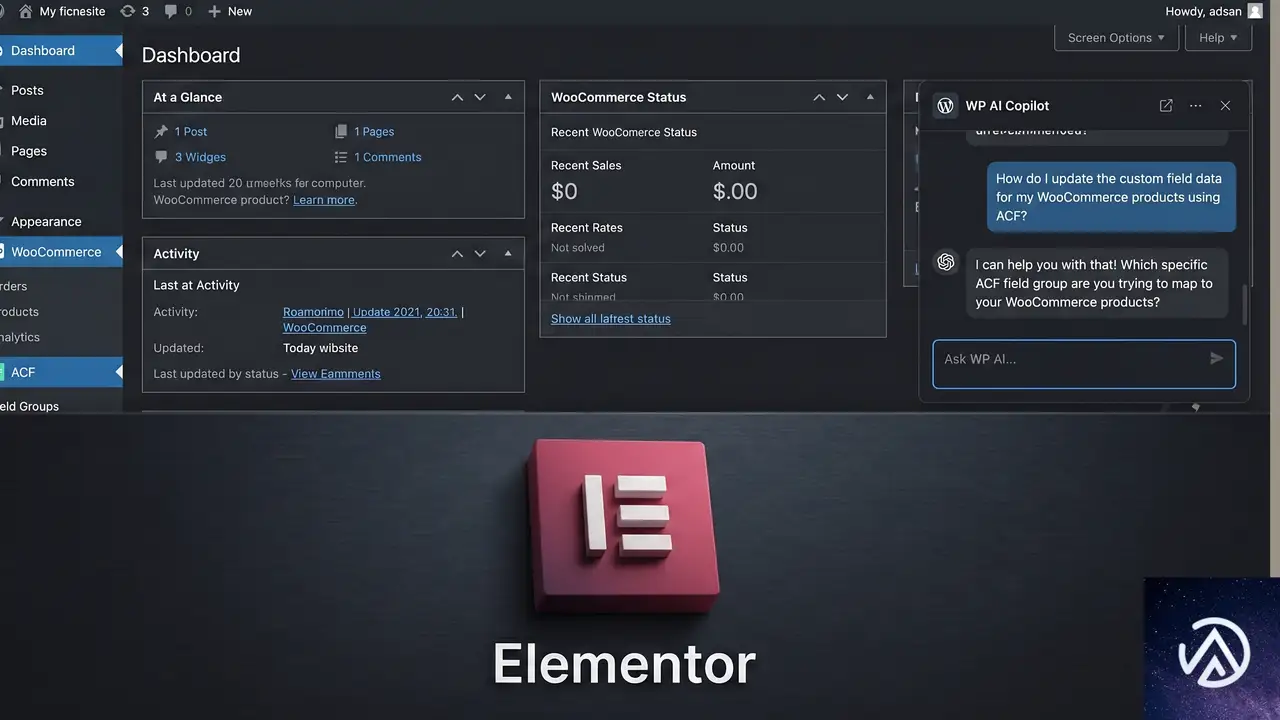Click the logo thumbnail in the bottom-right corner
The width and height of the screenshot is (1280, 720).
(x=1212, y=648)
